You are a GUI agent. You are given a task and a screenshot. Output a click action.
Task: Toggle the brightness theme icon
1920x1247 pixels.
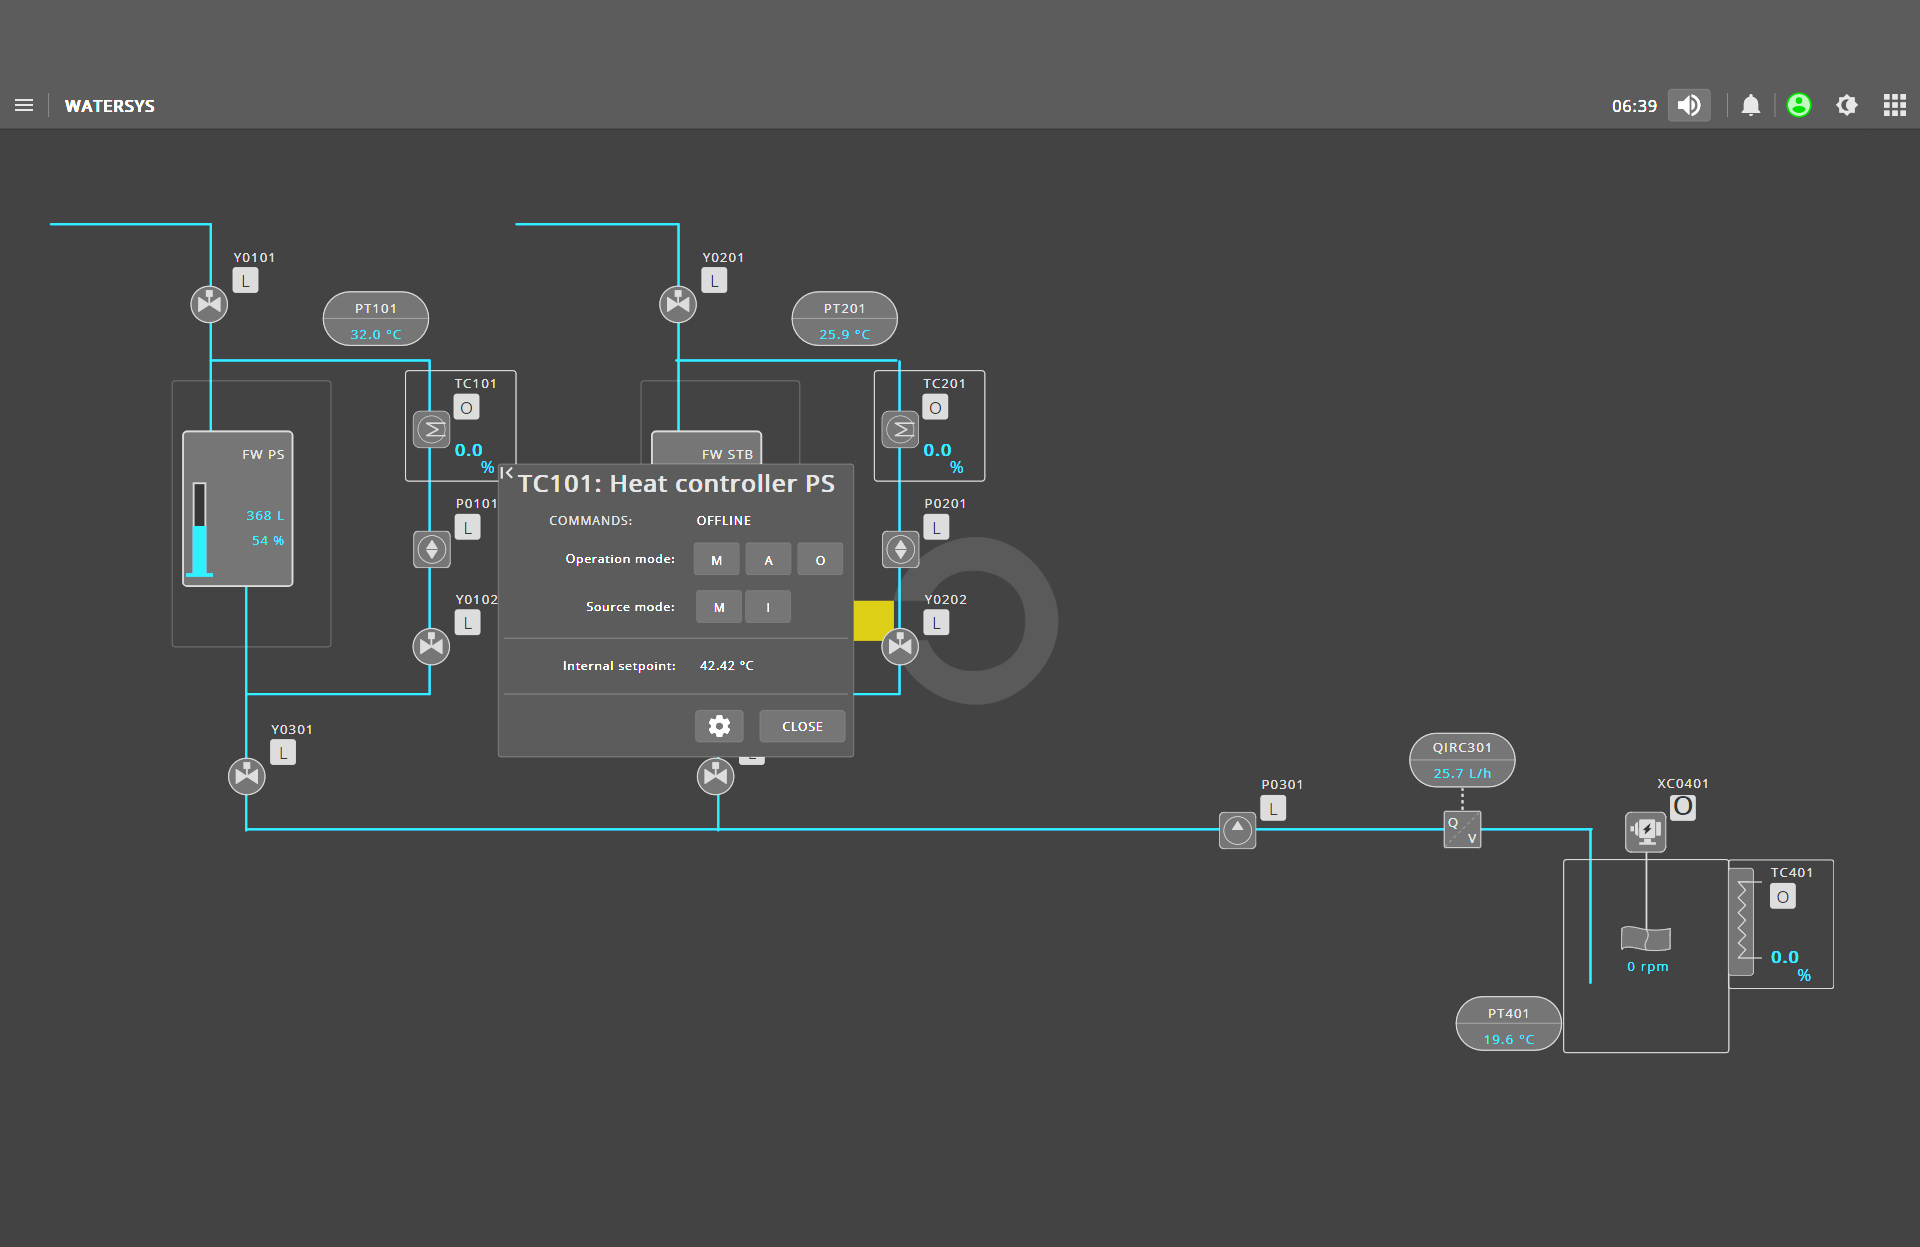pyautogui.click(x=1846, y=105)
